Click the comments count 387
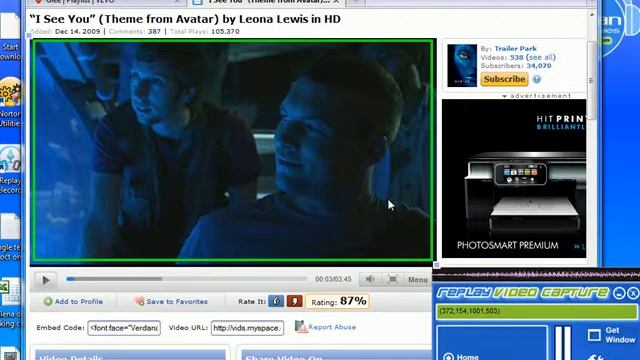 tap(154, 31)
